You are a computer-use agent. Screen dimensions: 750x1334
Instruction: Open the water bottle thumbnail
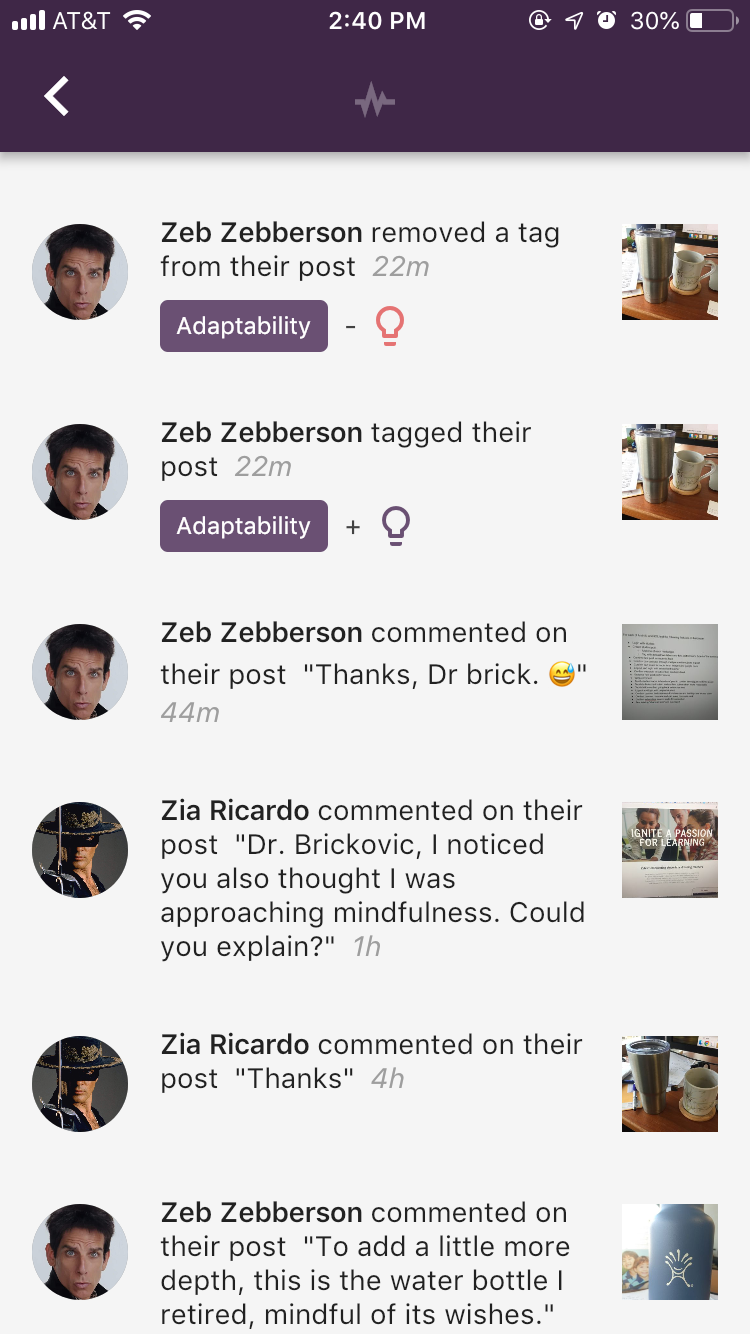(670, 1252)
